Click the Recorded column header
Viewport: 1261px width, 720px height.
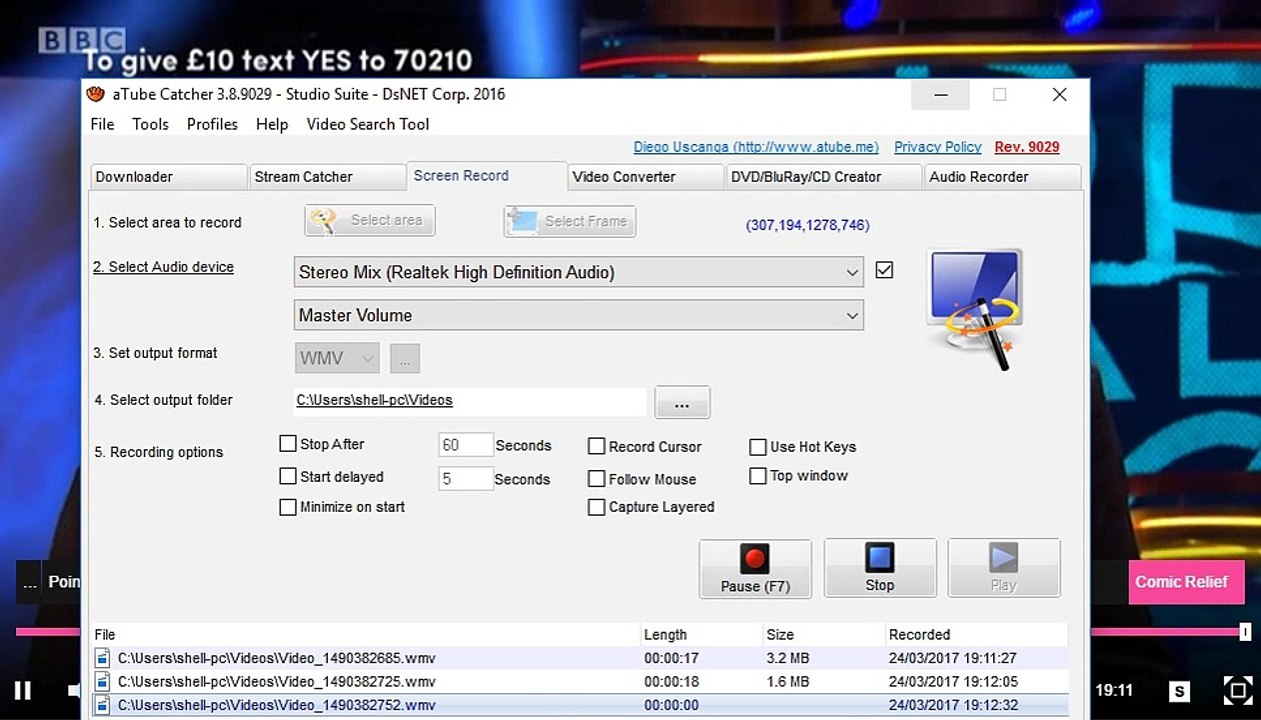[975, 634]
